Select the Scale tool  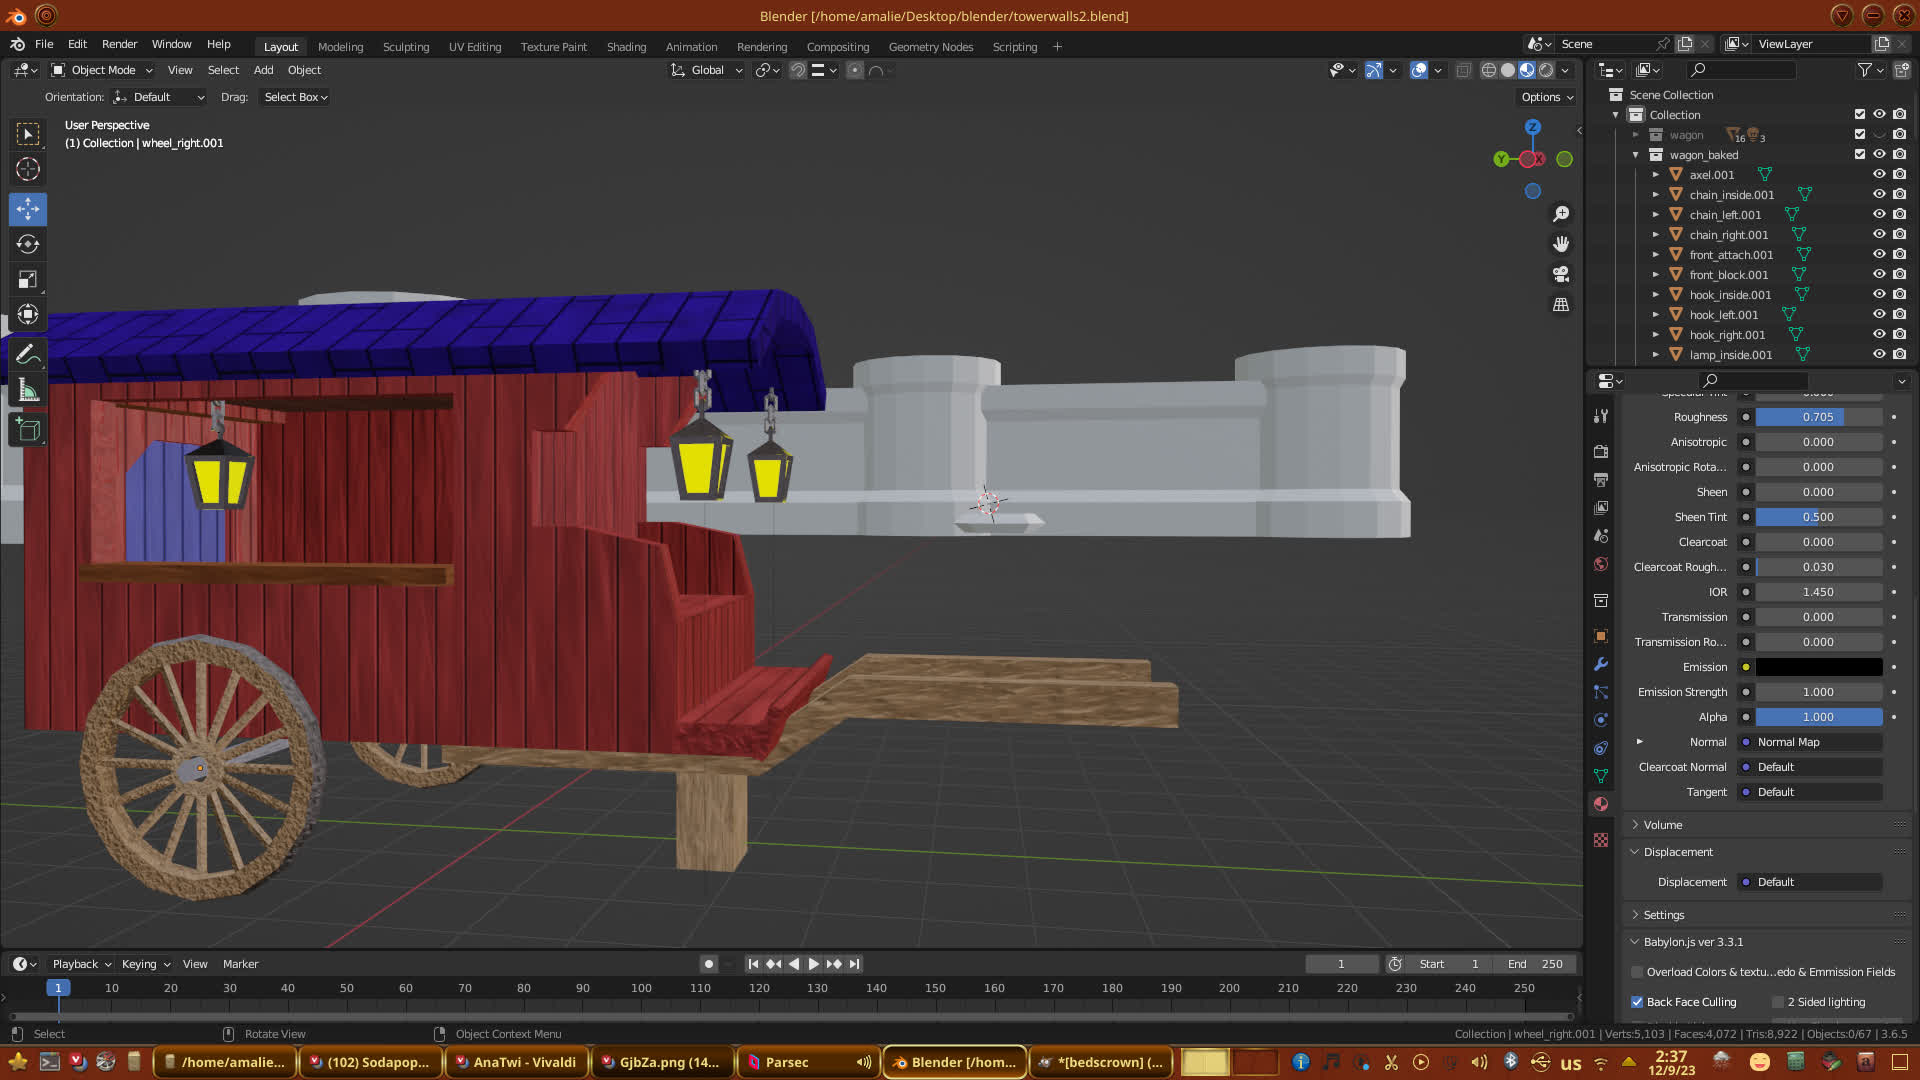(28, 280)
